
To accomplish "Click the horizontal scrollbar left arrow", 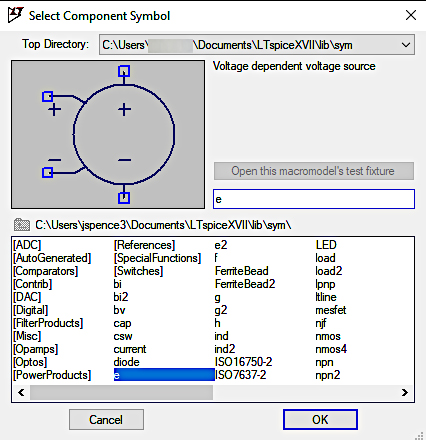I will (x=21, y=392).
